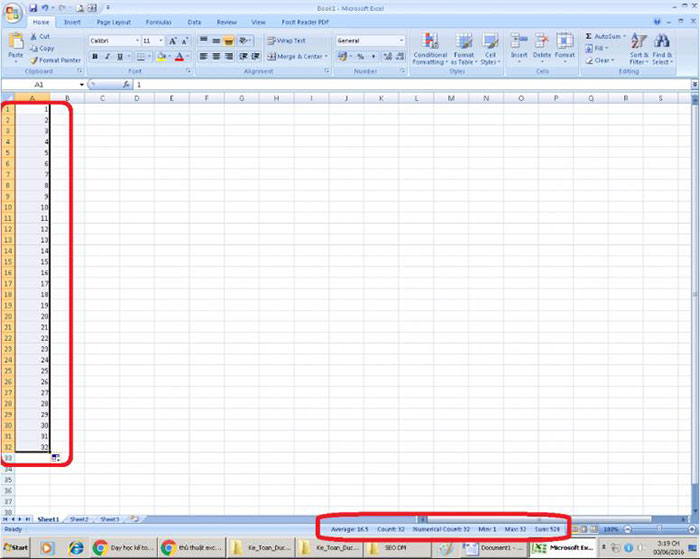
Task: Switch to the Formulas tab
Action: point(158,22)
